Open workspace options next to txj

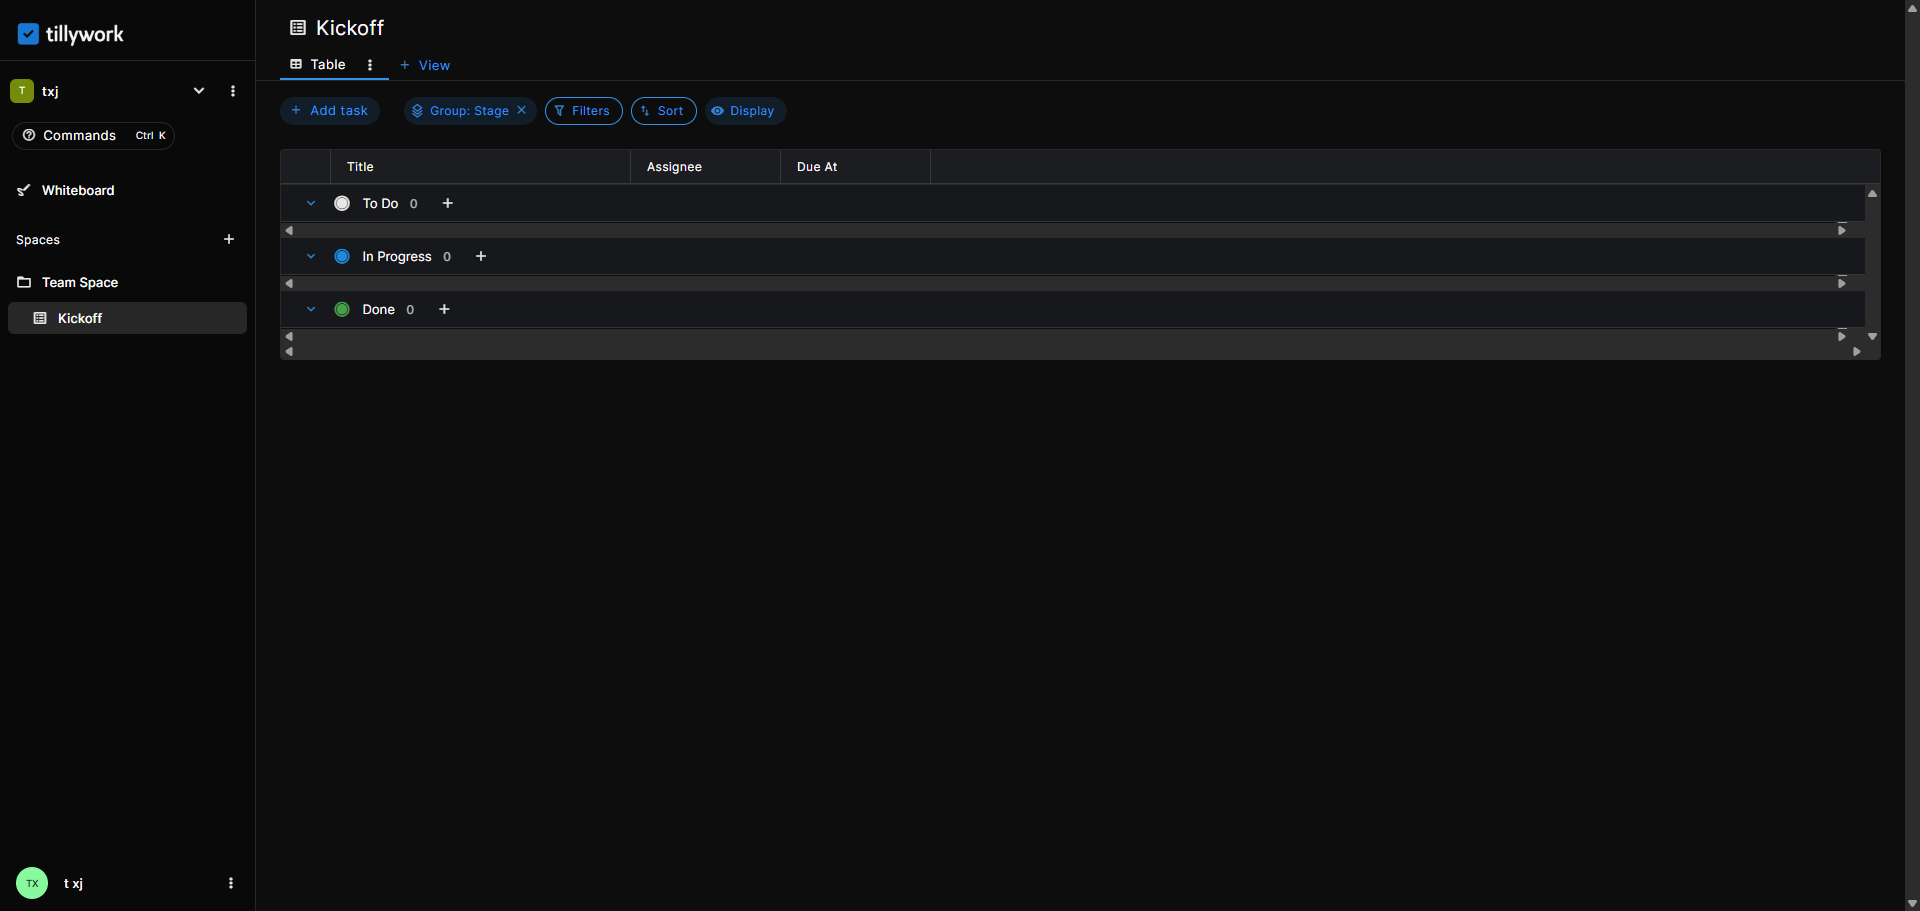(233, 91)
